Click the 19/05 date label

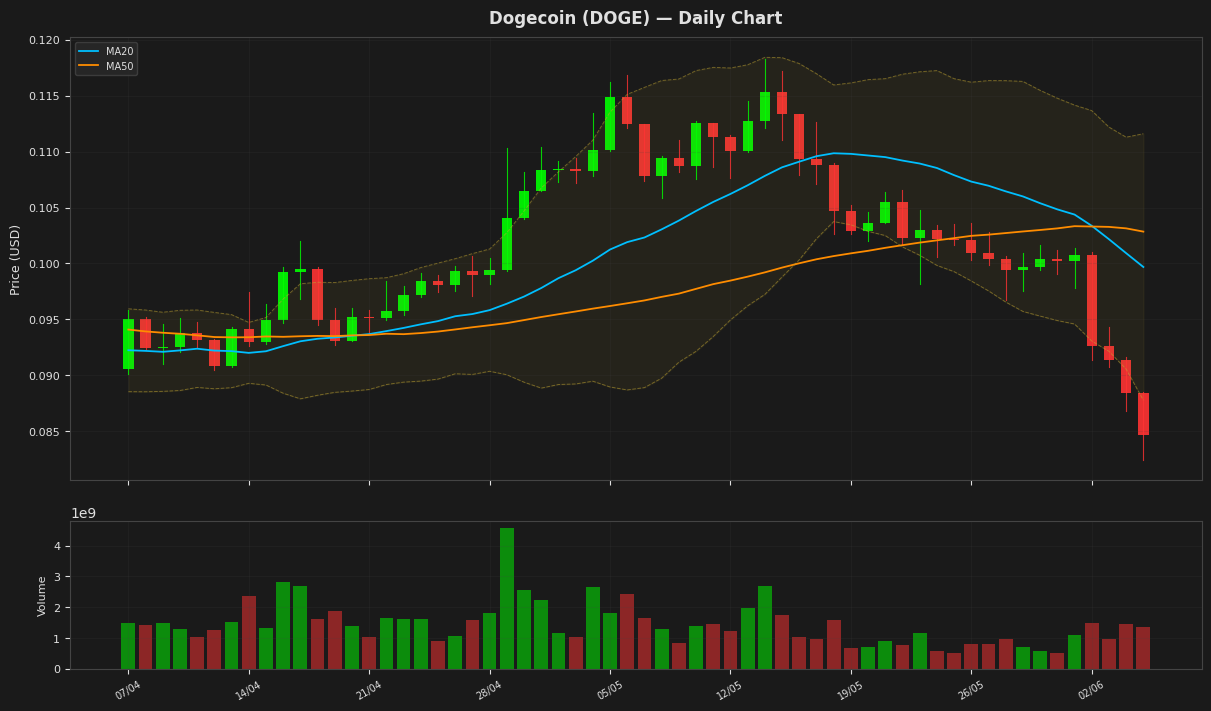pyautogui.click(x=850, y=689)
